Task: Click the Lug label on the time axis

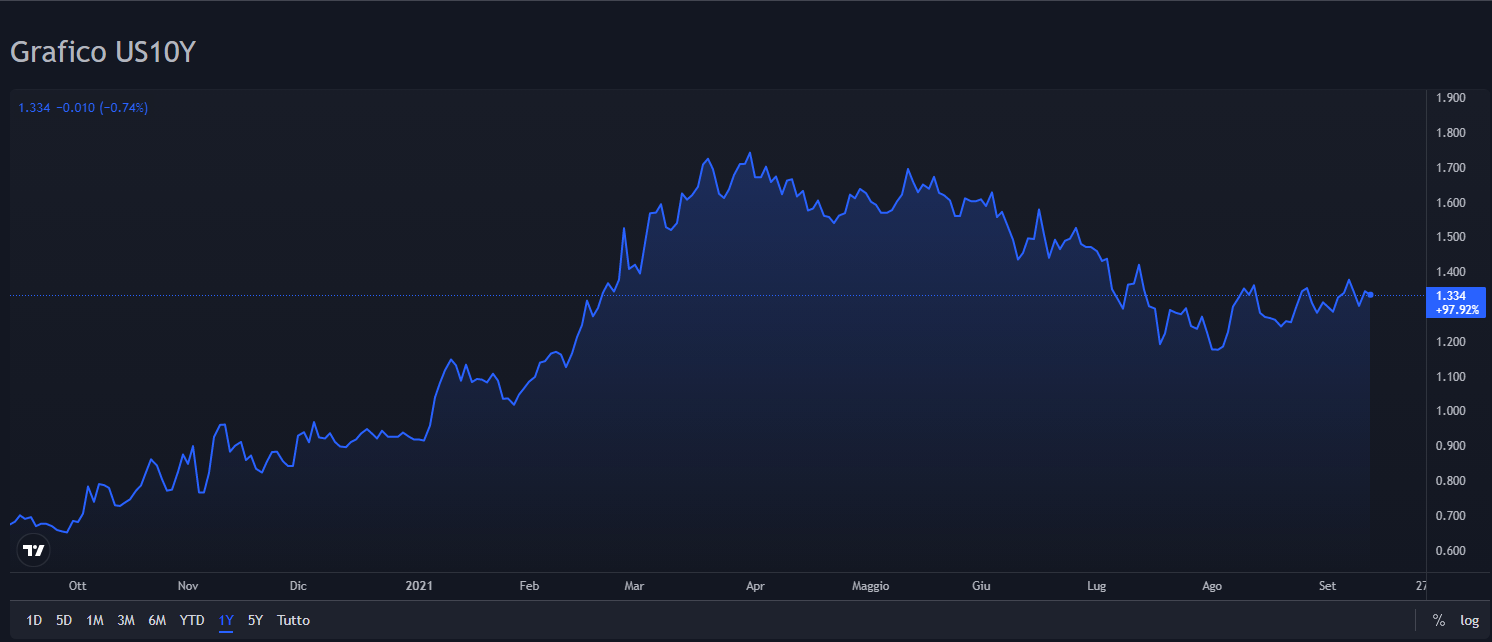Action: (1097, 586)
